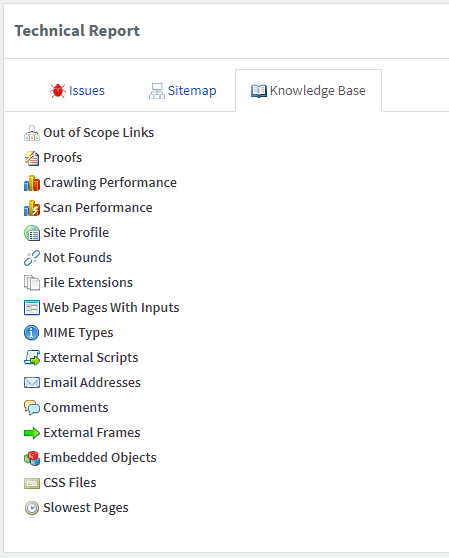This screenshot has width=449, height=558.
Task: View the Scan Performance report
Action: pyautogui.click(x=98, y=207)
